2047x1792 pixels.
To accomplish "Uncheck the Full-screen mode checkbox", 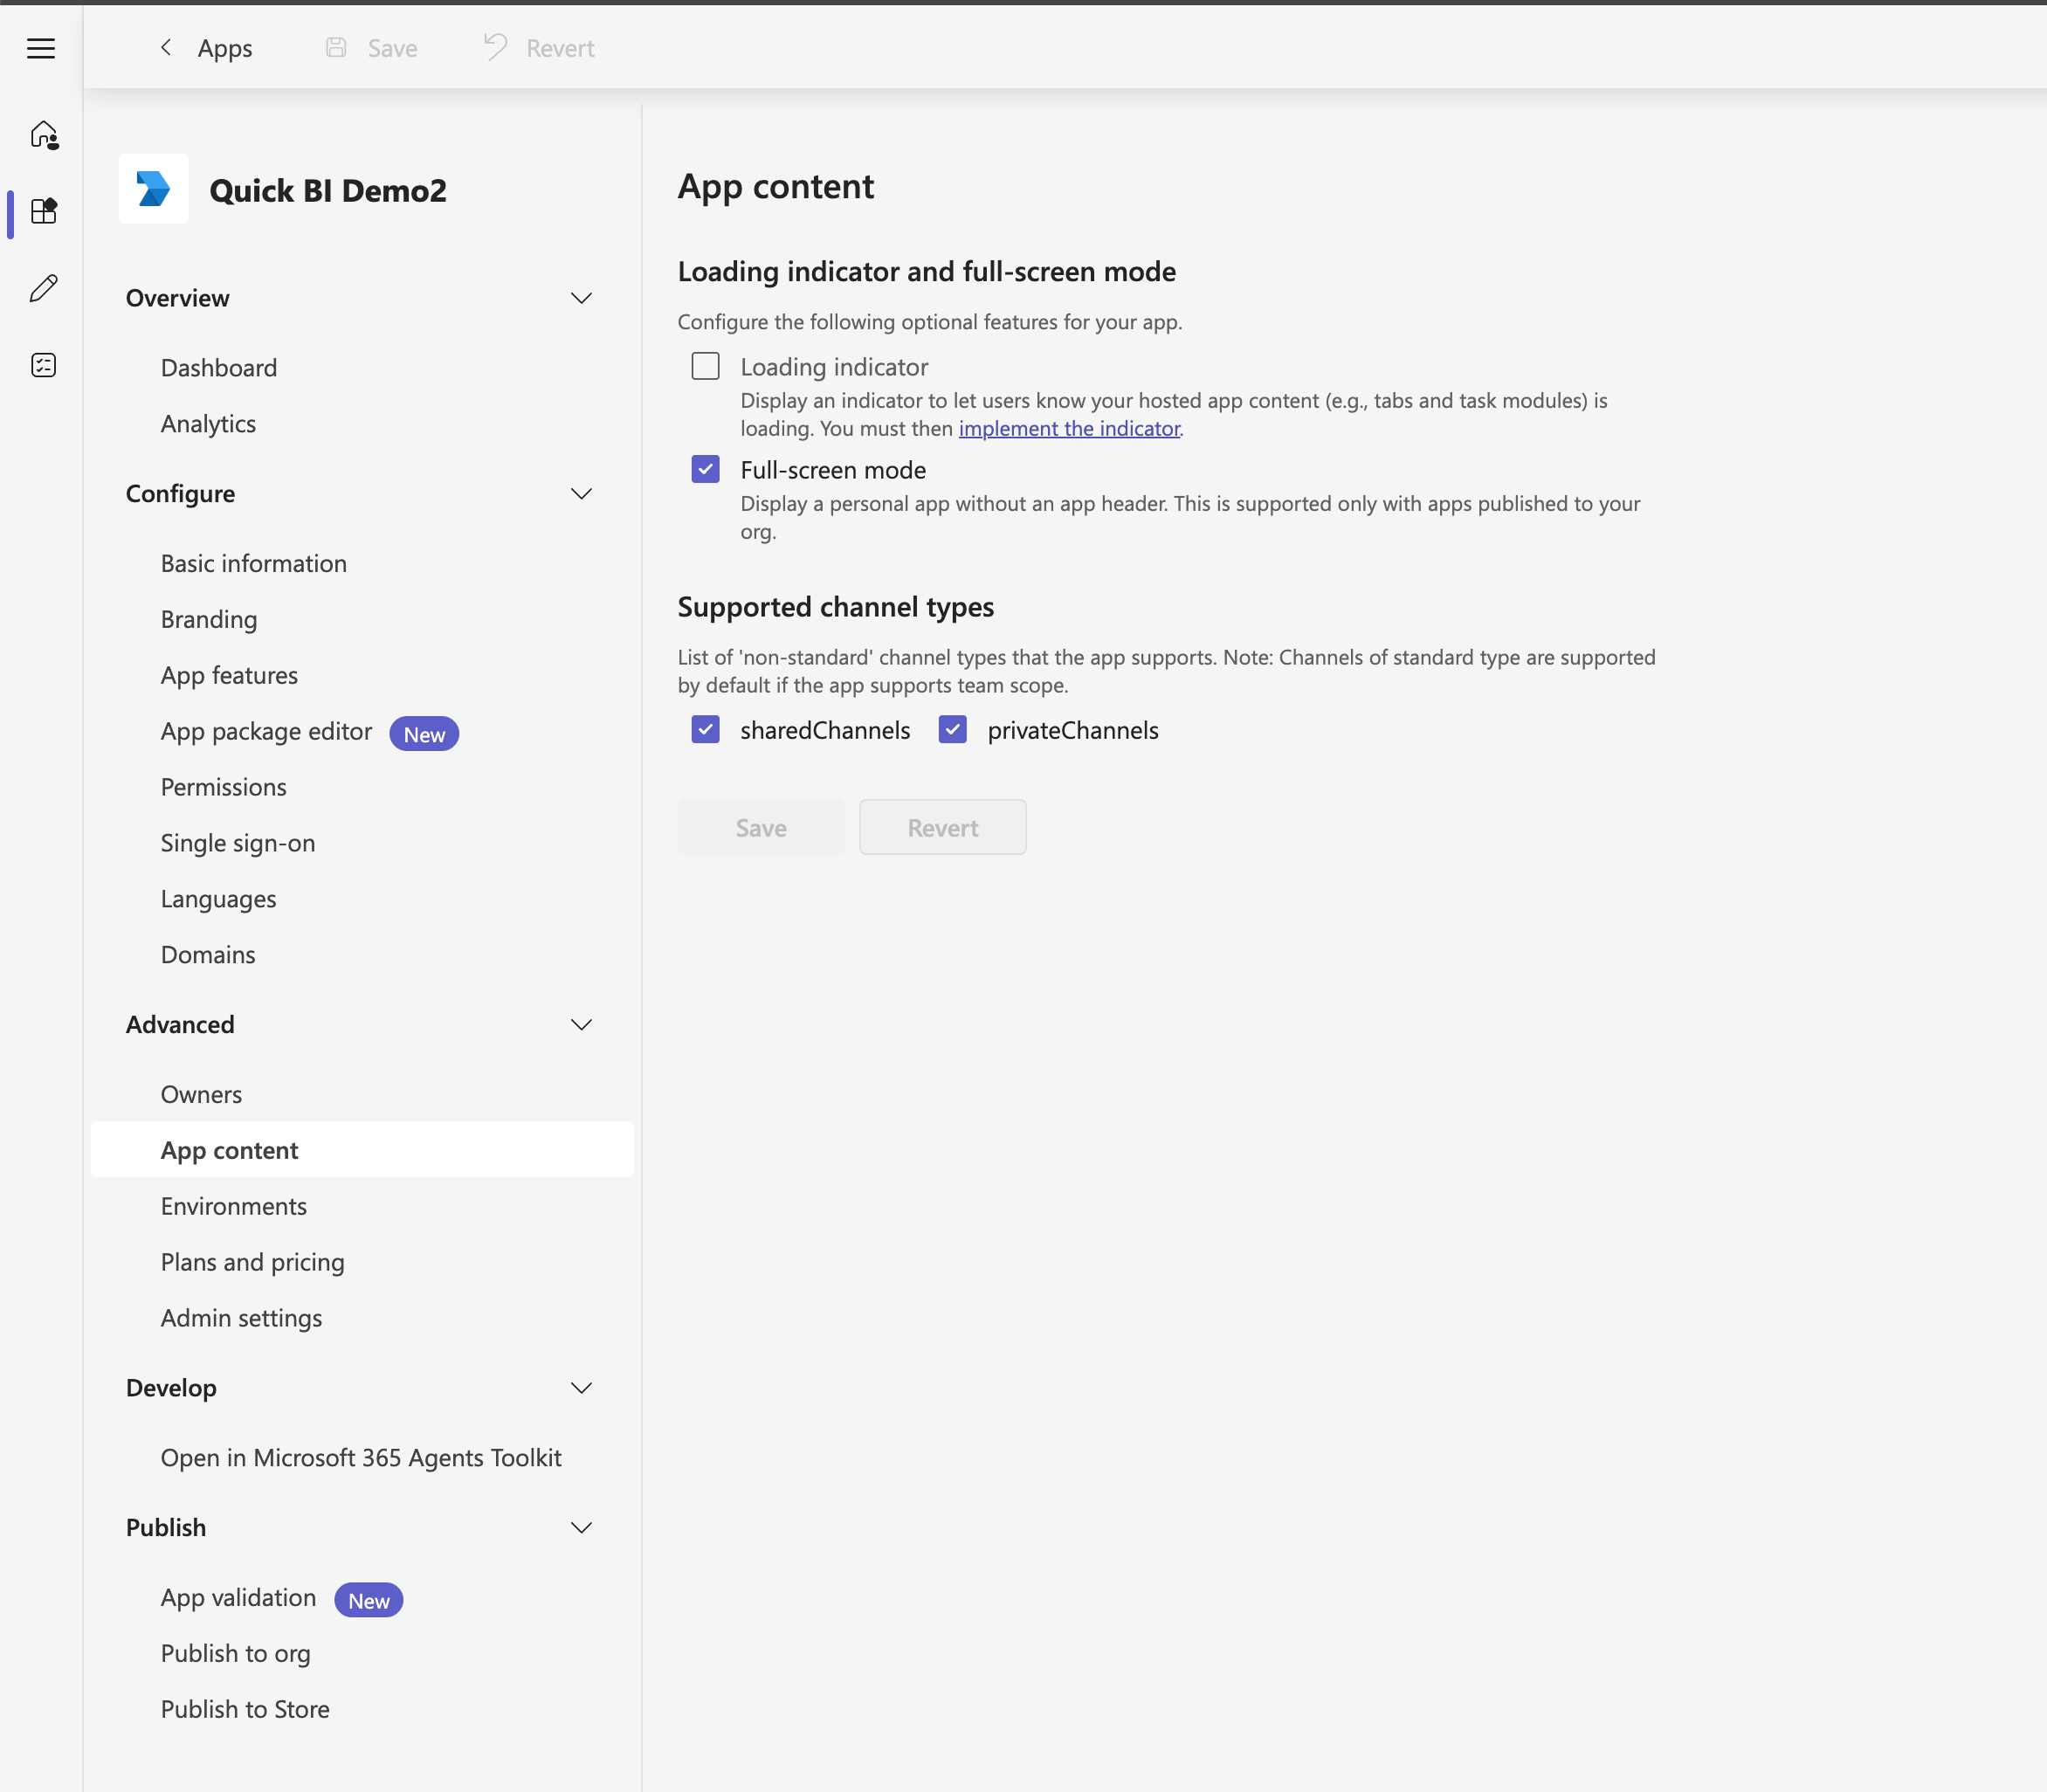I will pos(705,469).
